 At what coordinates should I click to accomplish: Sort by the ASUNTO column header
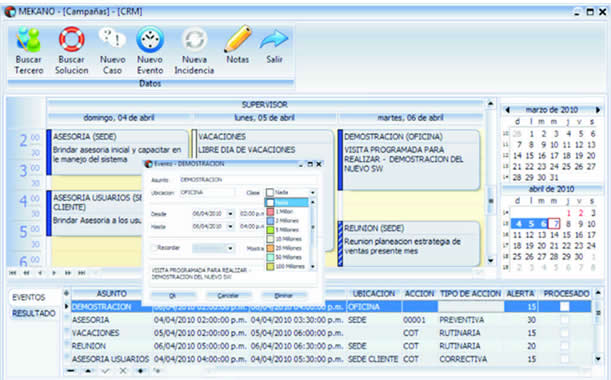pos(111,293)
